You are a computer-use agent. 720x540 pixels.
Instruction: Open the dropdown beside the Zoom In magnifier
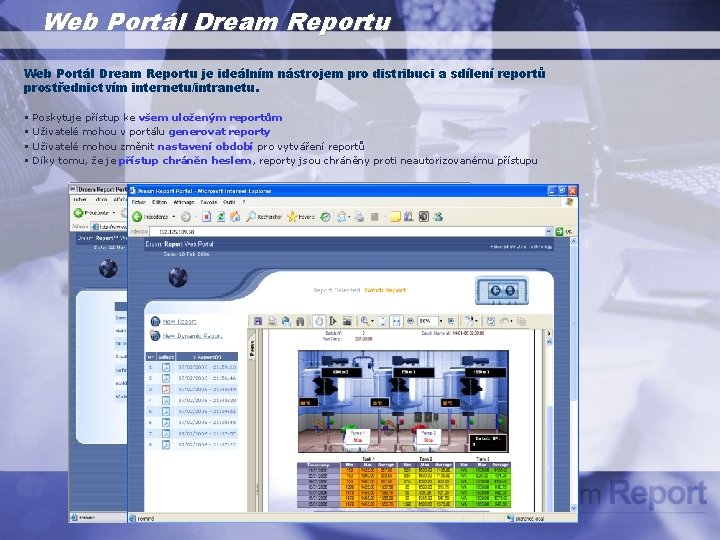click(x=372, y=321)
